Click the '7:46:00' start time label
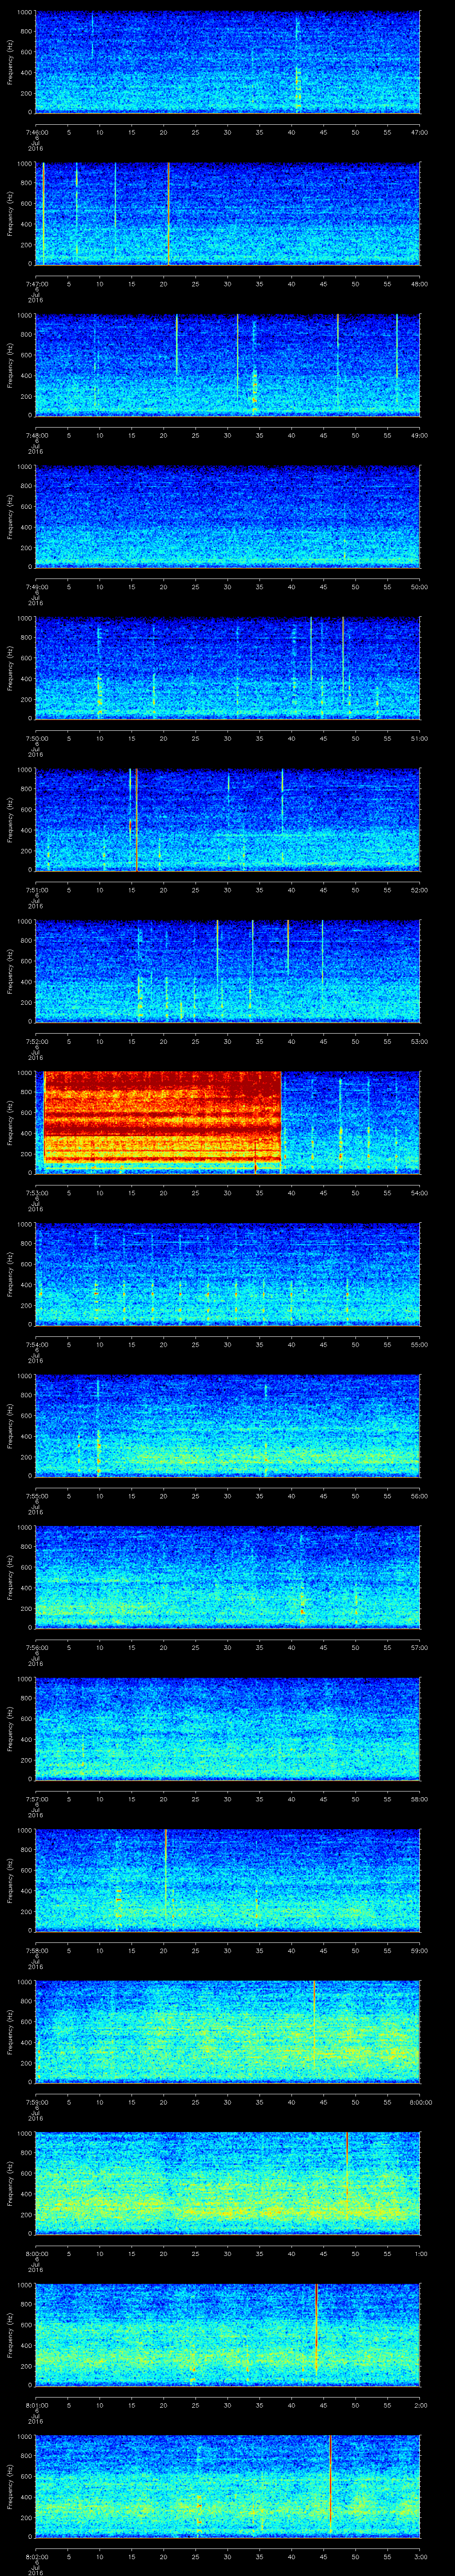The image size is (455, 2576). click(x=36, y=131)
